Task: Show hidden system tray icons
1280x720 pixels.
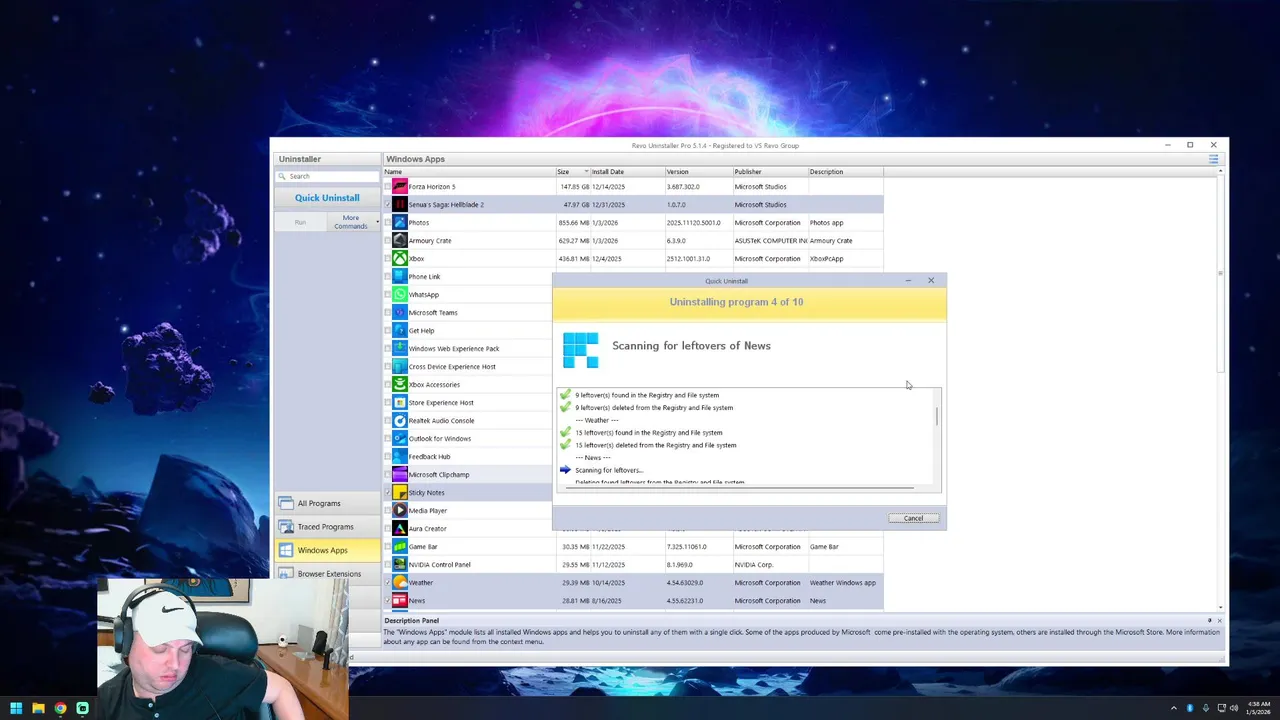Action: pos(1174,708)
